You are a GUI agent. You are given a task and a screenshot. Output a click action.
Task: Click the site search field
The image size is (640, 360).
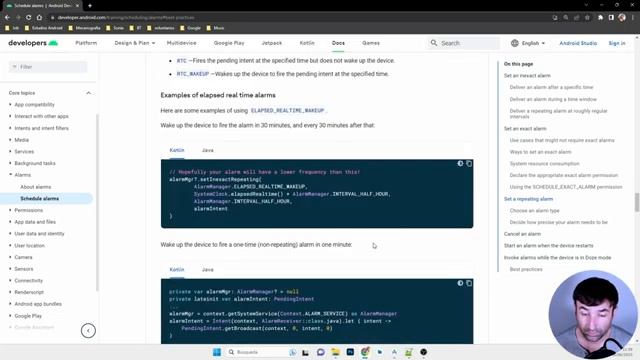[464, 43]
